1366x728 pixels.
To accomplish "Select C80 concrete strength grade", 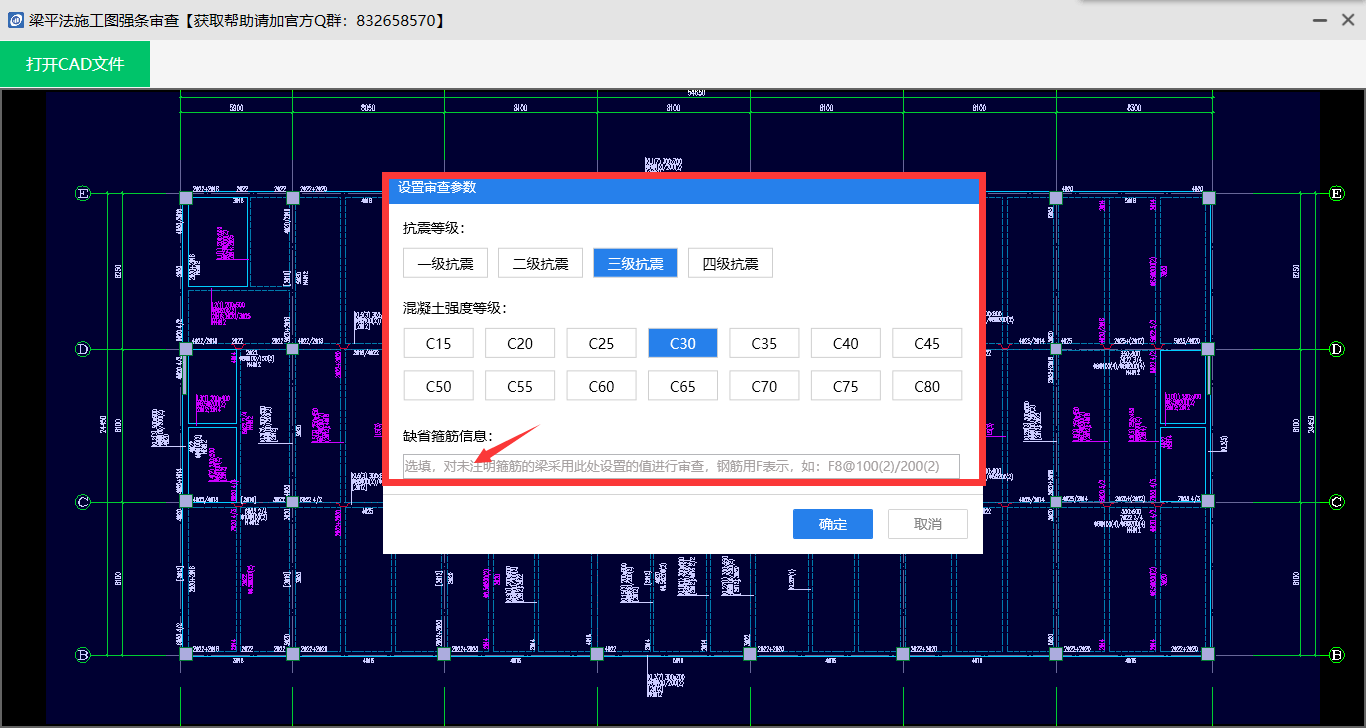I will click(927, 387).
